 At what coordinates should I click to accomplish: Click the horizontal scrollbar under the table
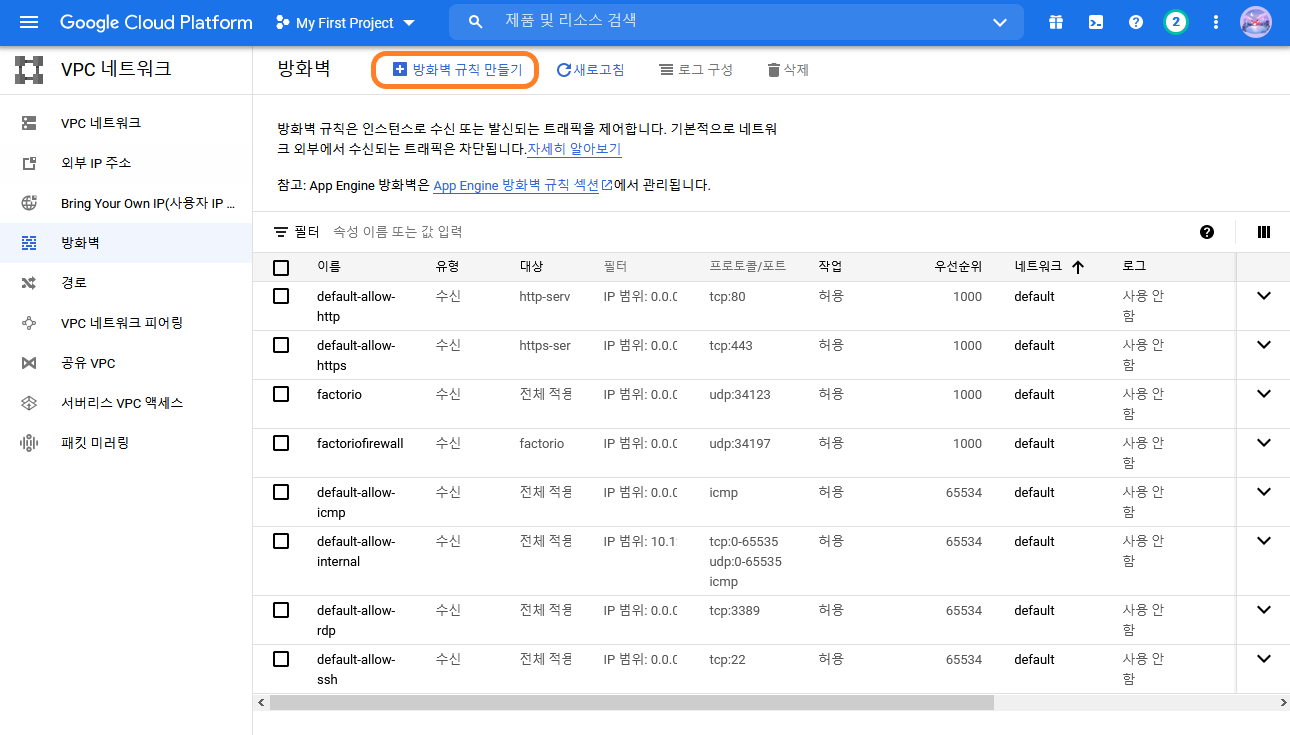click(632, 702)
